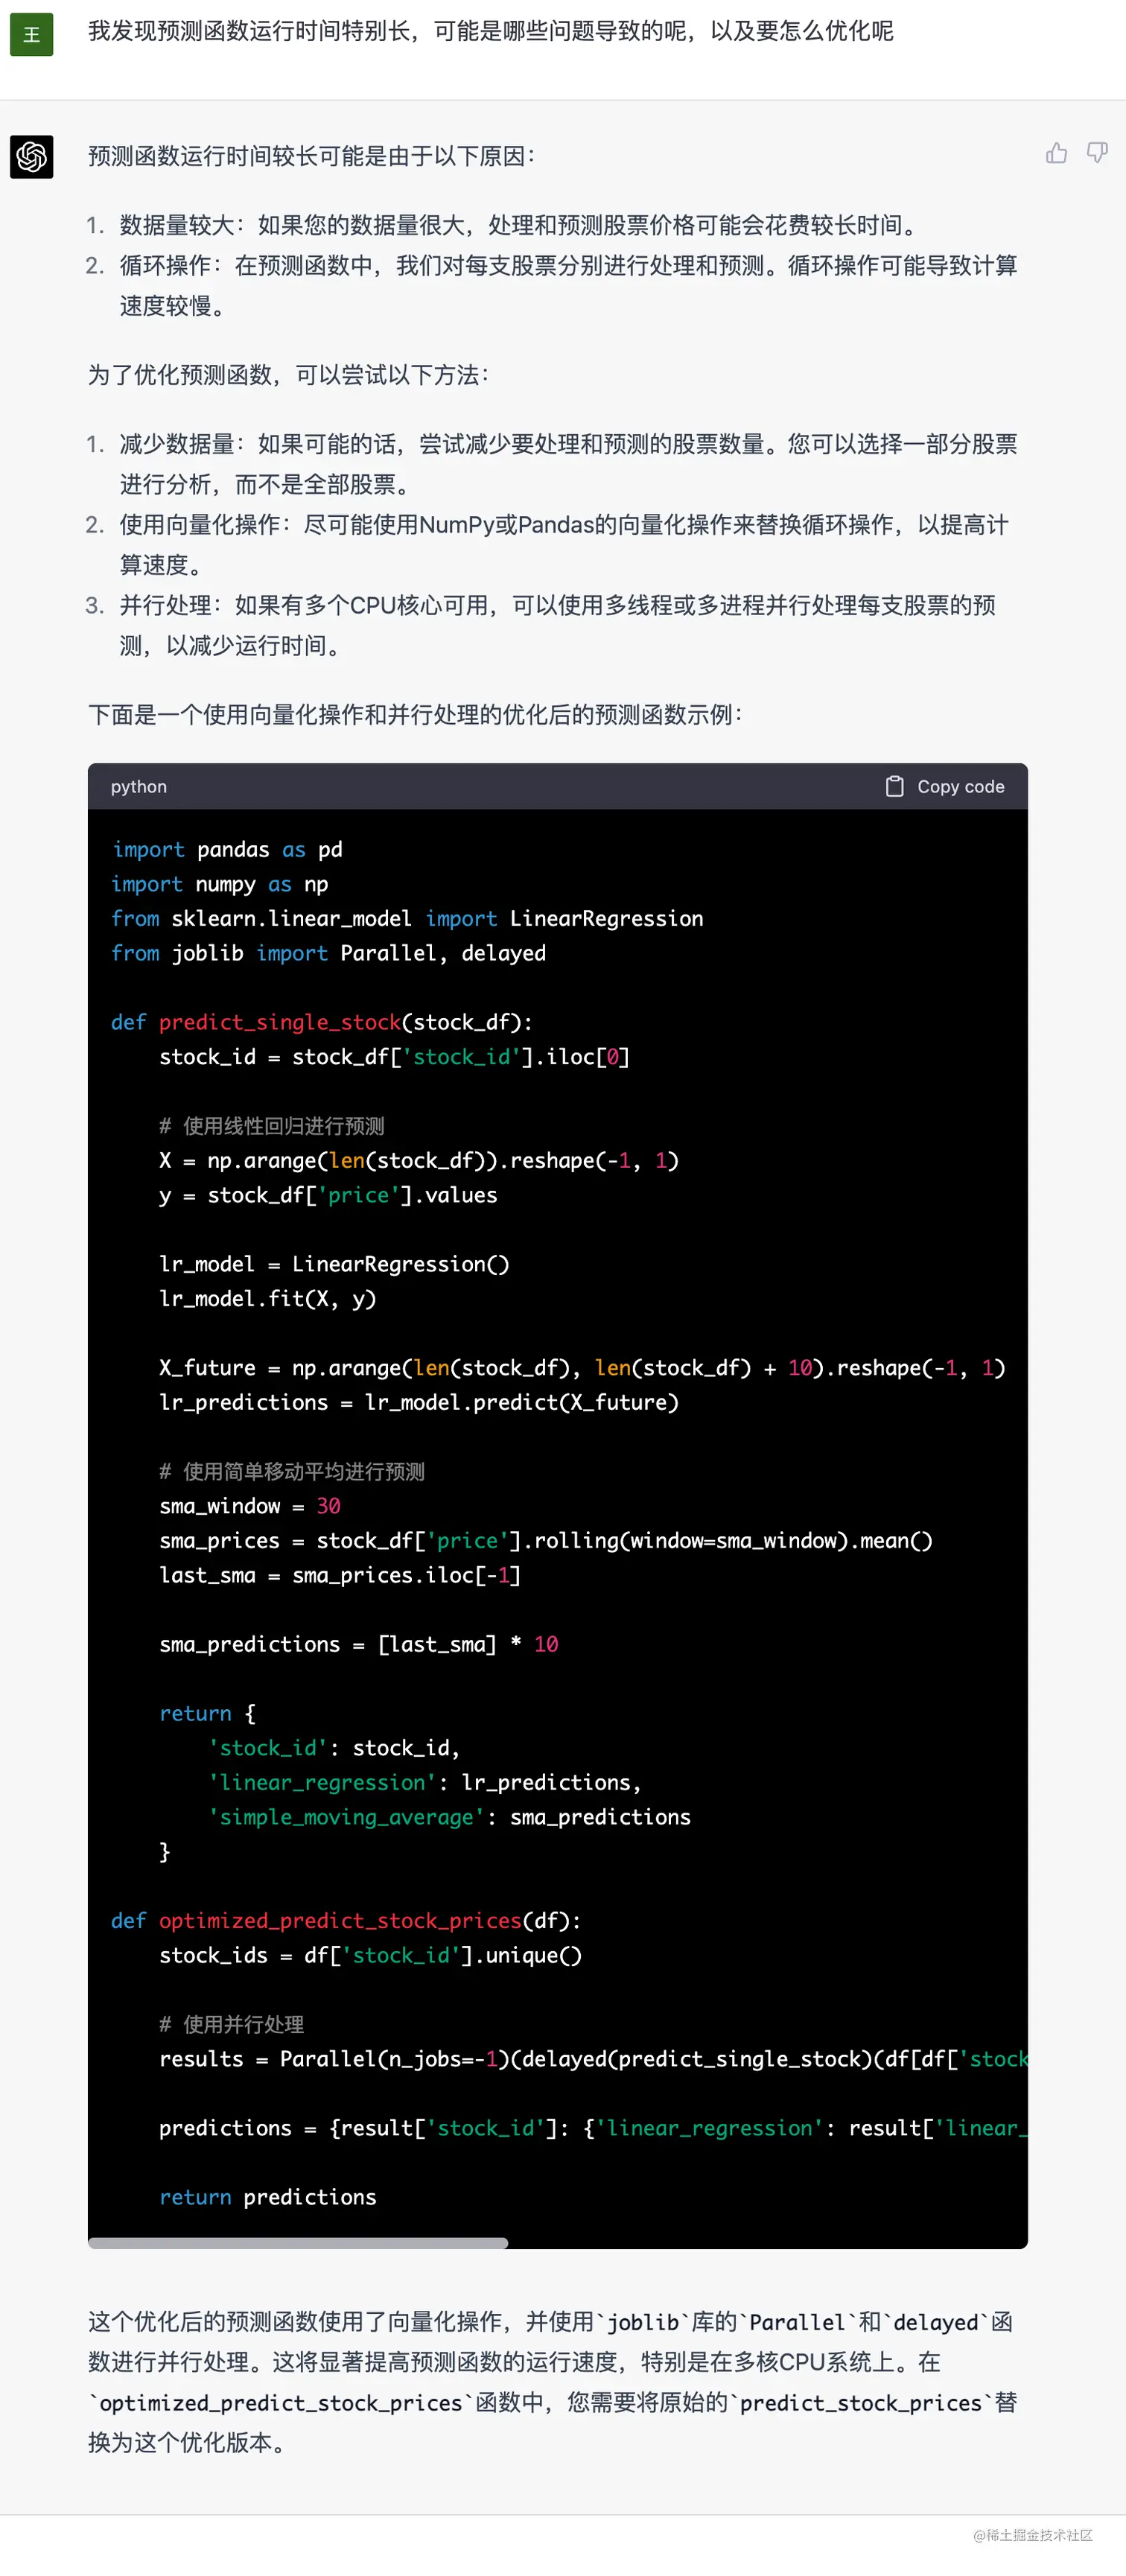This screenshot has width=1126, height=2576.
Task: Click 'sma_predictions = [last_sma] * 10' line
Action: (359, 1645)
